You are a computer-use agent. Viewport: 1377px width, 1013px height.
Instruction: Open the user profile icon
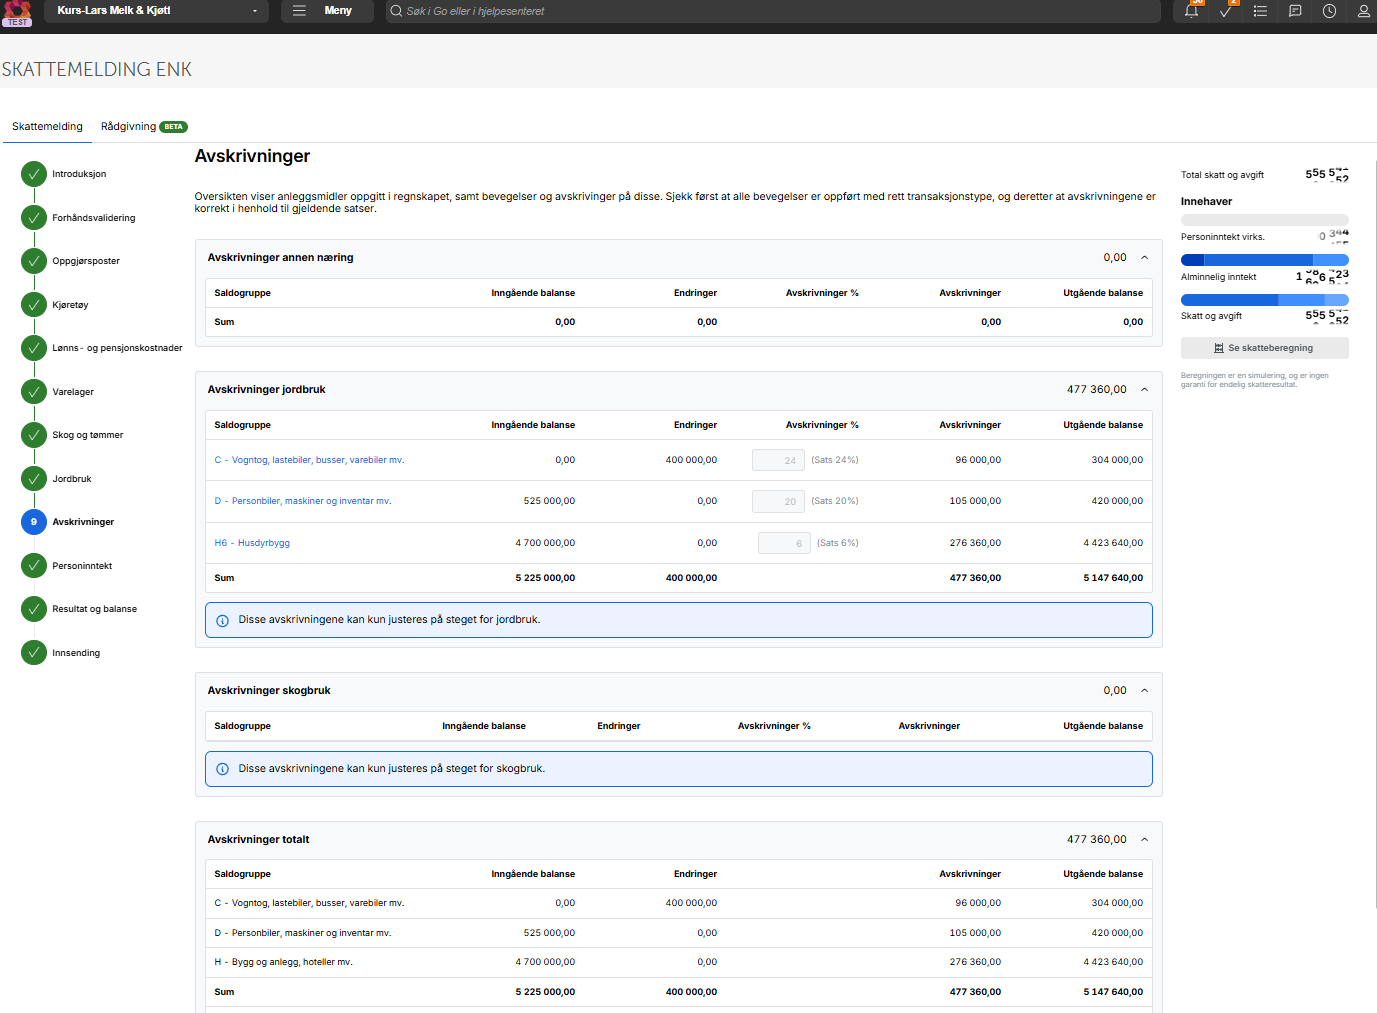coord(1363,11)
